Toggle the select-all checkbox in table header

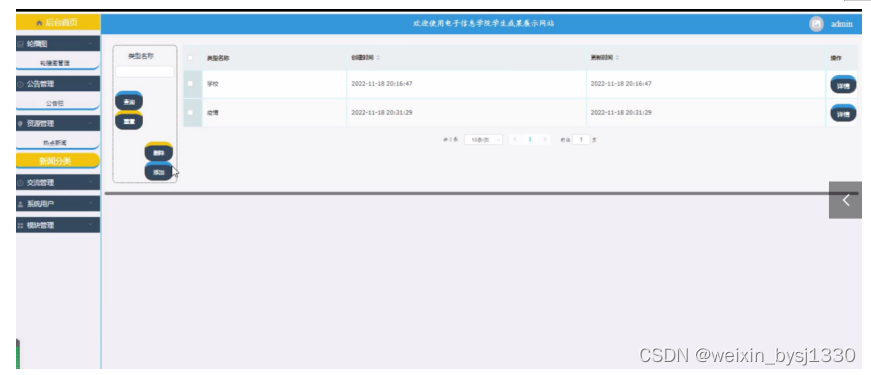tap(191, 58)
